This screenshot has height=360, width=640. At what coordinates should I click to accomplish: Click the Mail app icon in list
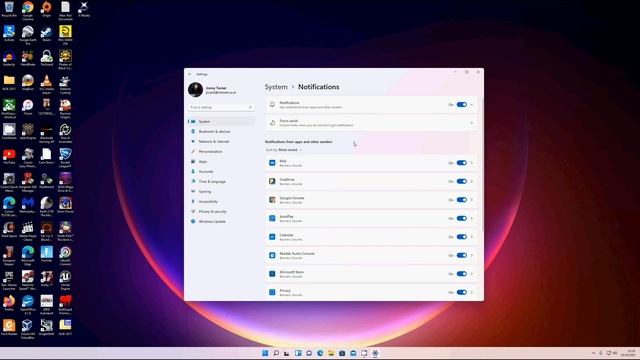[272, 163]
